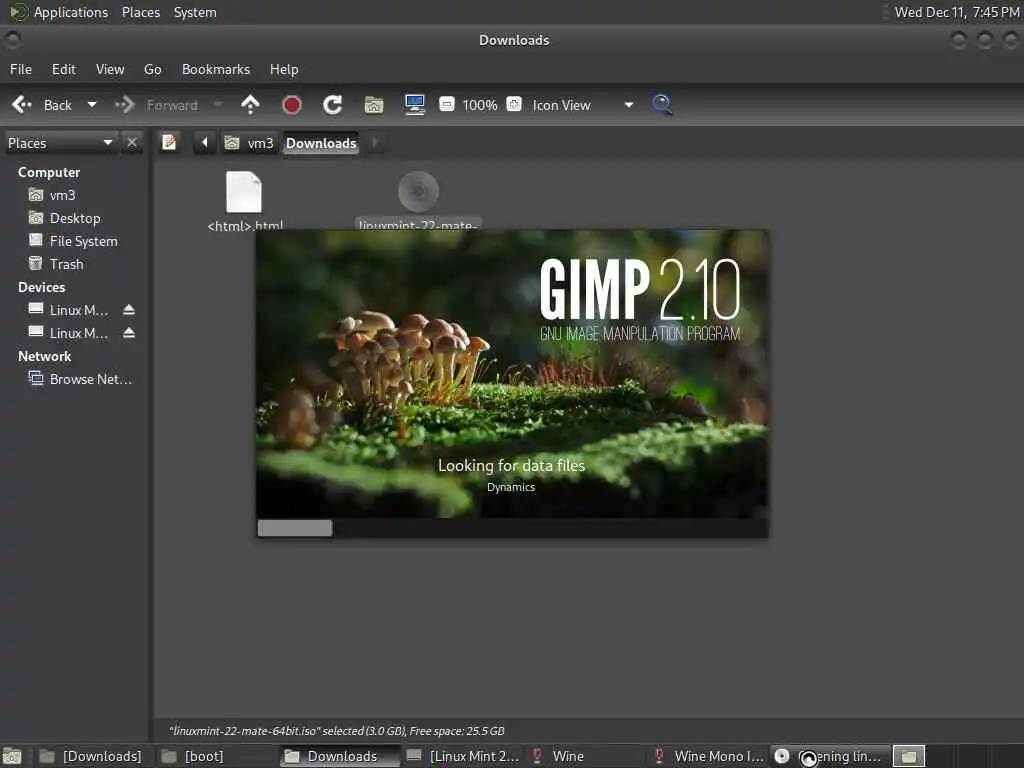Switch to Wine Mono I... taskbar window
The width and height of the screenshot is (1024, 768).
pos(709,756)
